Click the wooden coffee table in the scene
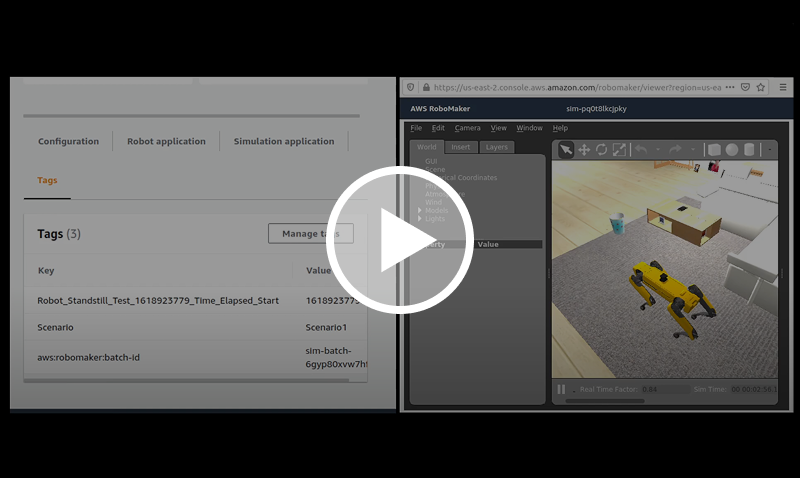The width and height of the screenshot is (800, 478). point(684,221)
